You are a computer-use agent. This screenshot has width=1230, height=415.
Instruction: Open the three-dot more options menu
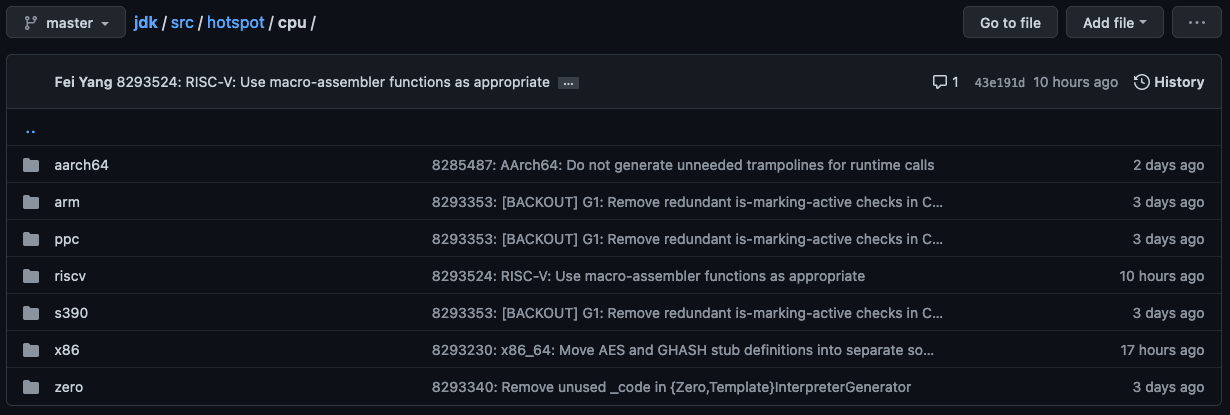point(1197,22)
